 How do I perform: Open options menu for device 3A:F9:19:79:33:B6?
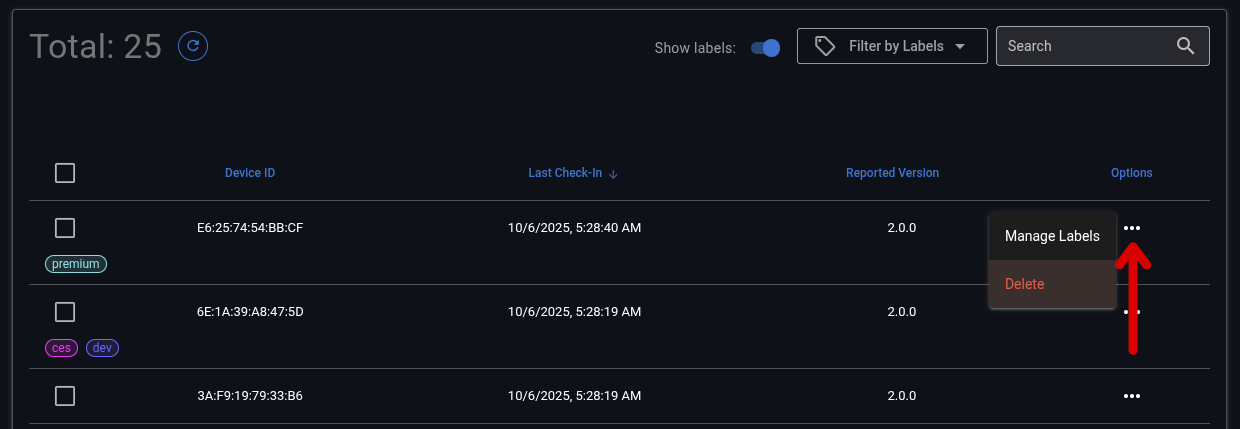tap(1131, 396)
